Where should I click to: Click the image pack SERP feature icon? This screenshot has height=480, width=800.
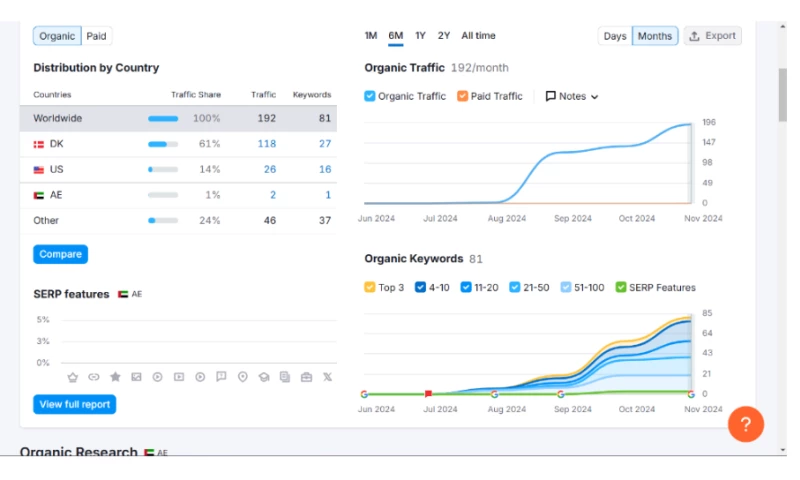click(136, 377)
